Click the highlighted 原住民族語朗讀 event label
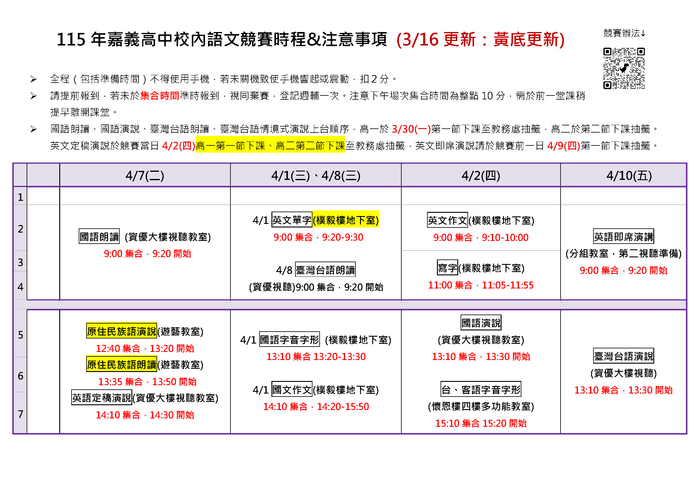The width and height of the screenshot is (700, 495). point(122,365)
